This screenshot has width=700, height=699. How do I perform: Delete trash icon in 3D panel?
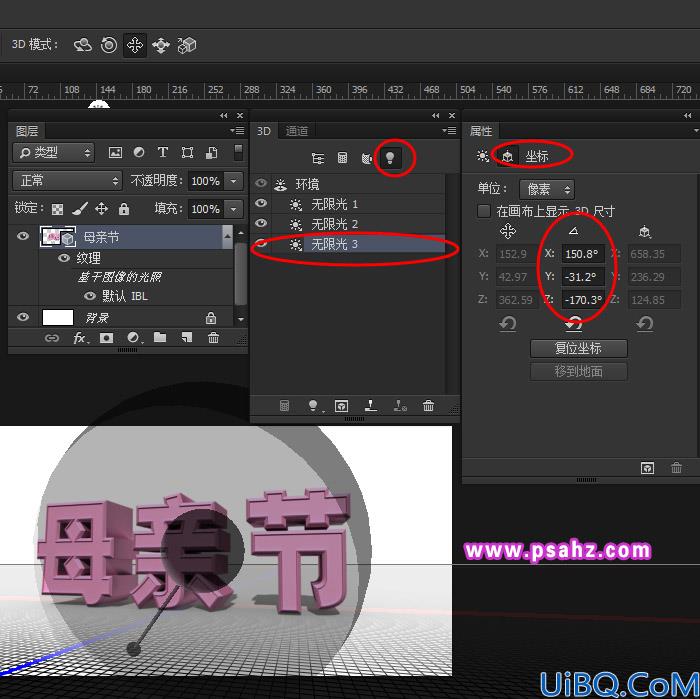click(428, 406)
